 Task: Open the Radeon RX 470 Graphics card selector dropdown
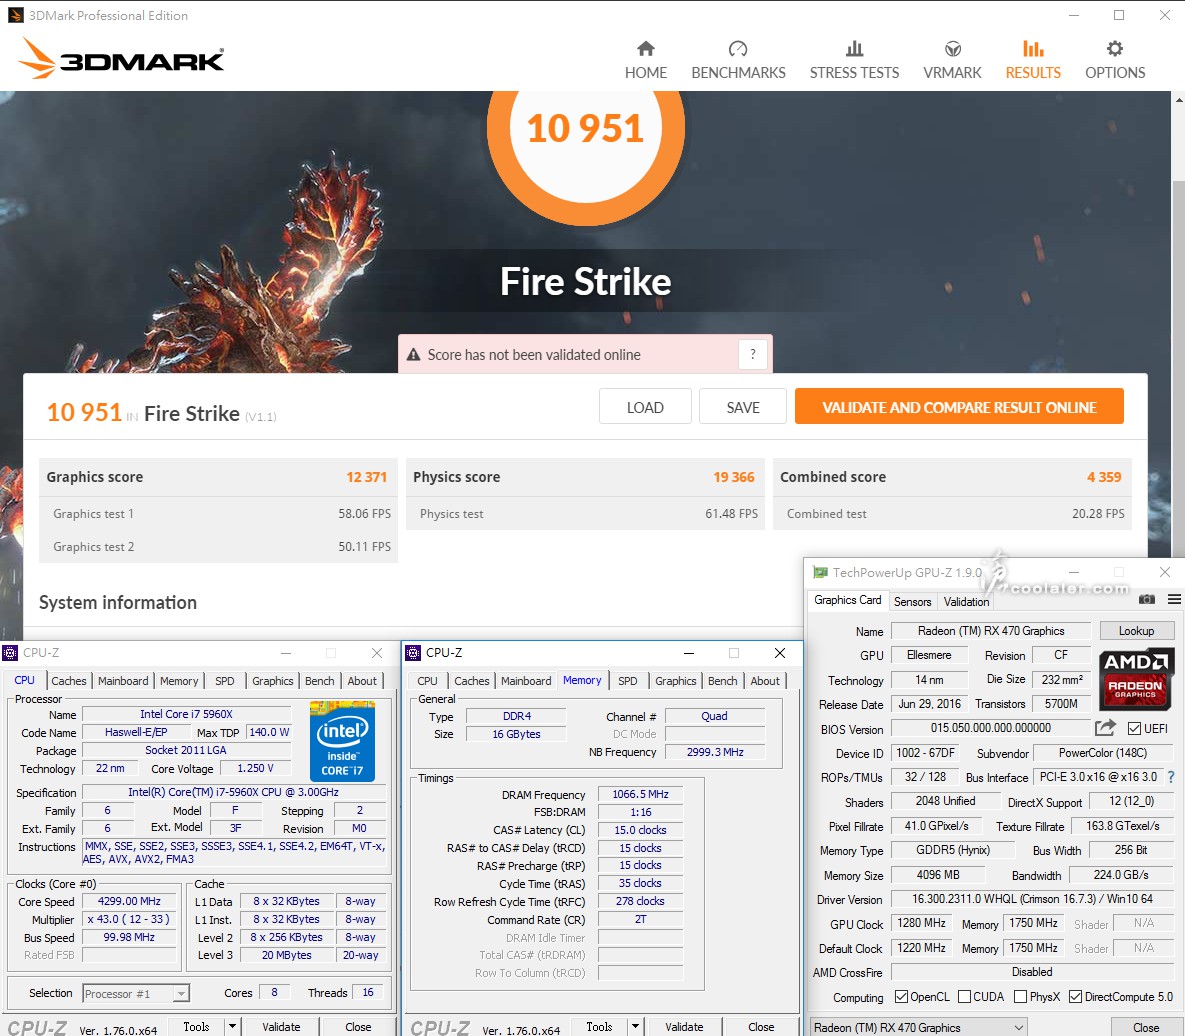pyautogui.click(x=919, y=1027)
